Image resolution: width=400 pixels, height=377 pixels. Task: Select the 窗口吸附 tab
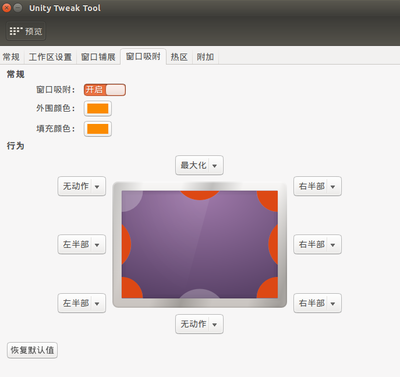(x=143, y=57)
